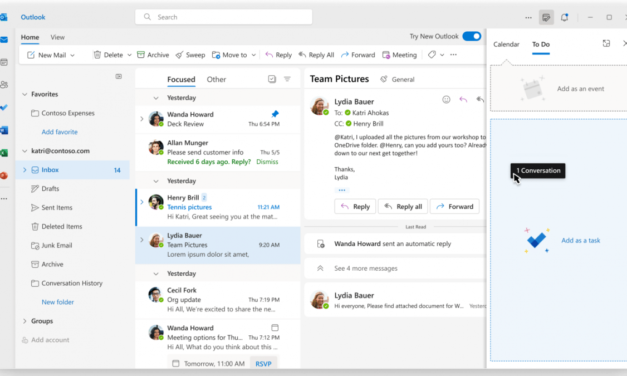Expand Wanda Howard Deck Review thread
The width and height of the screenshot is (627, 376).
[142, 119]
